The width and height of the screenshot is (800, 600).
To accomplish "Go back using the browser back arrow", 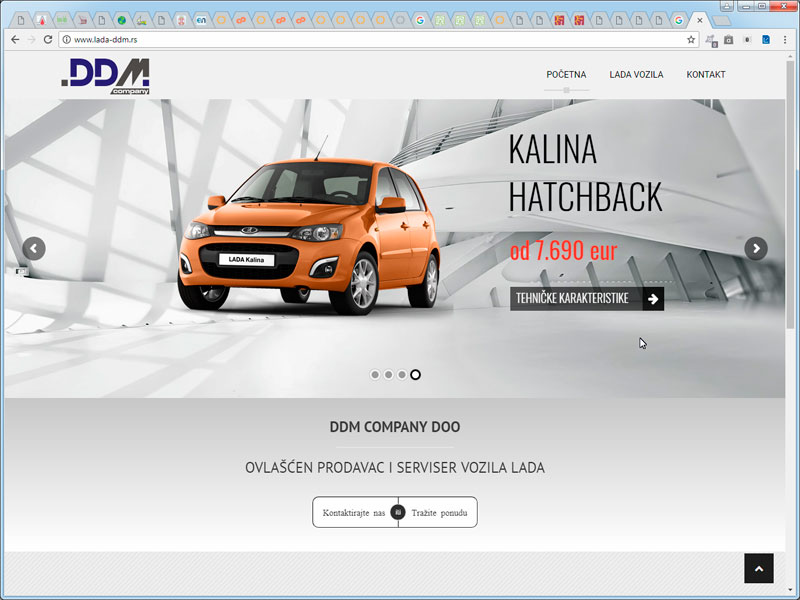I will [15, 39].
